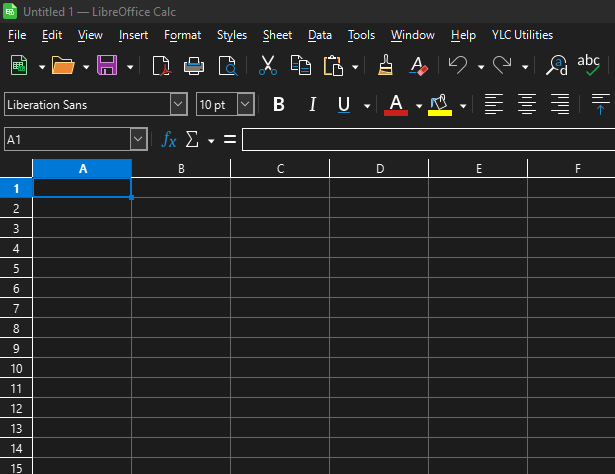Viewport: 615px width, 474px height.
Task: Select row 10 header
Action: point(16,369)
